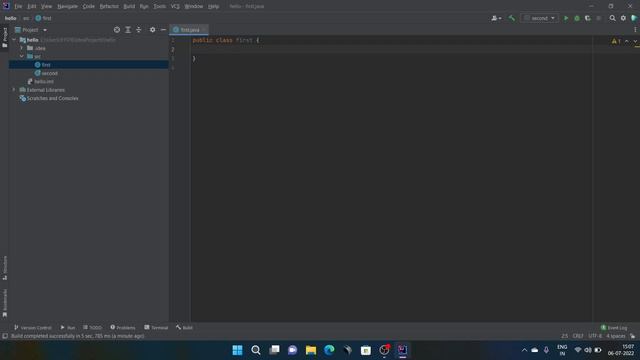
Task: Open the Project view selector dropdown
Action: point(31,30)
